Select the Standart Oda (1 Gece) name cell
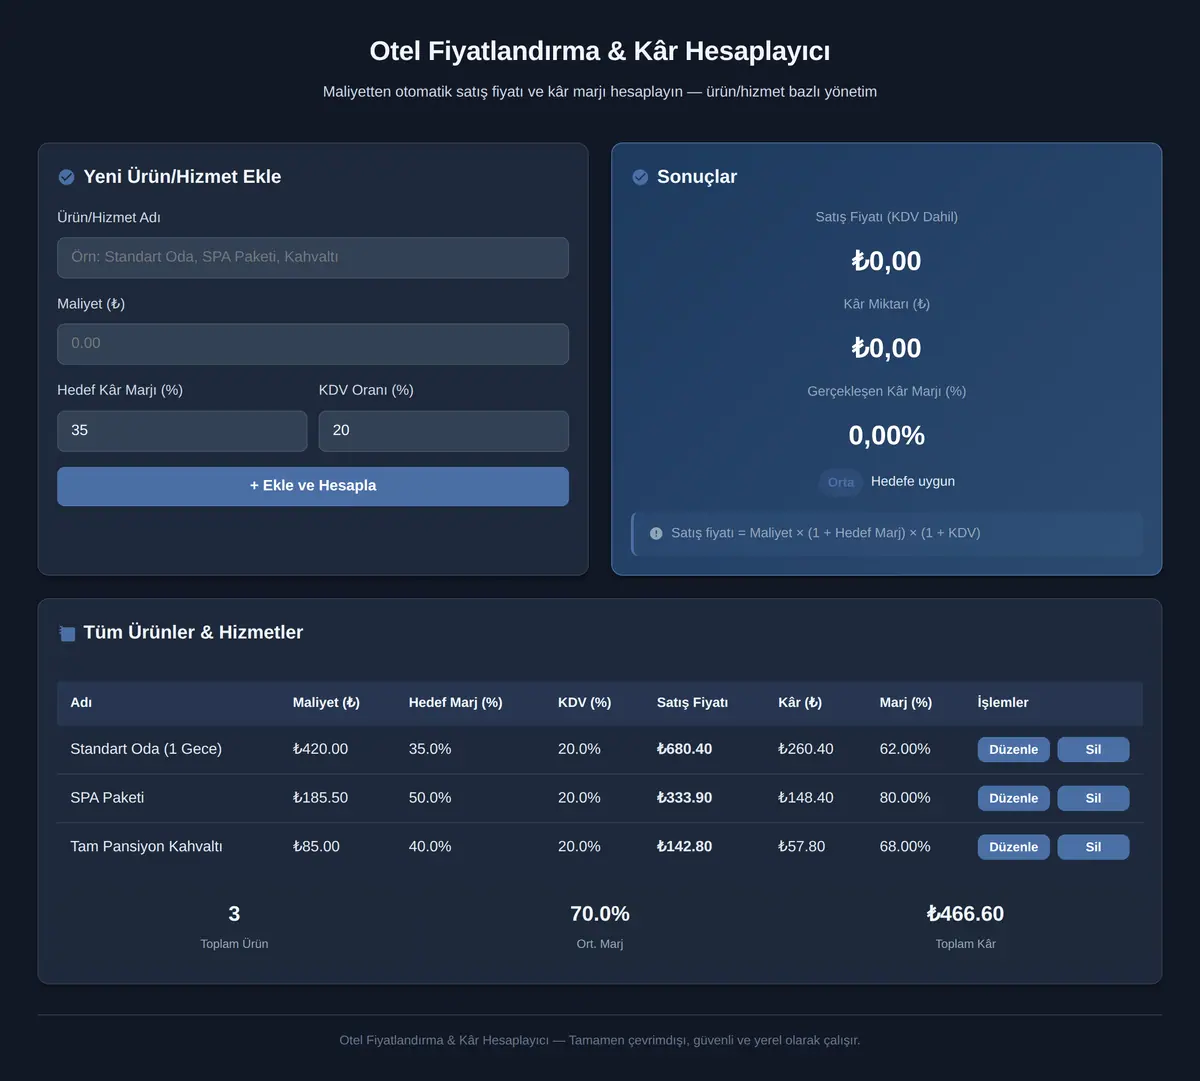This screenshot has height=1081, width=1200. (x=146, y=749)
